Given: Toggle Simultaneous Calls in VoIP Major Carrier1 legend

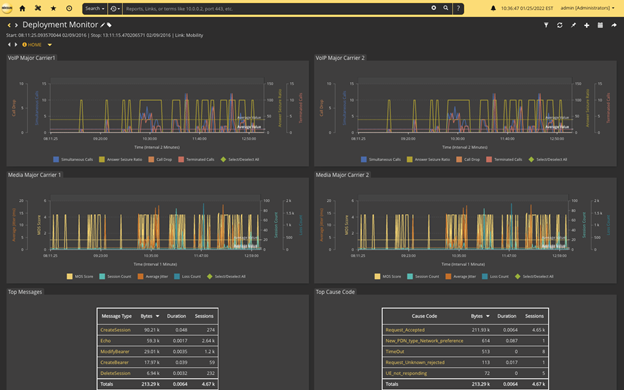Looking at the screenshot, I should pyautogui.click(x=73, y=159).
